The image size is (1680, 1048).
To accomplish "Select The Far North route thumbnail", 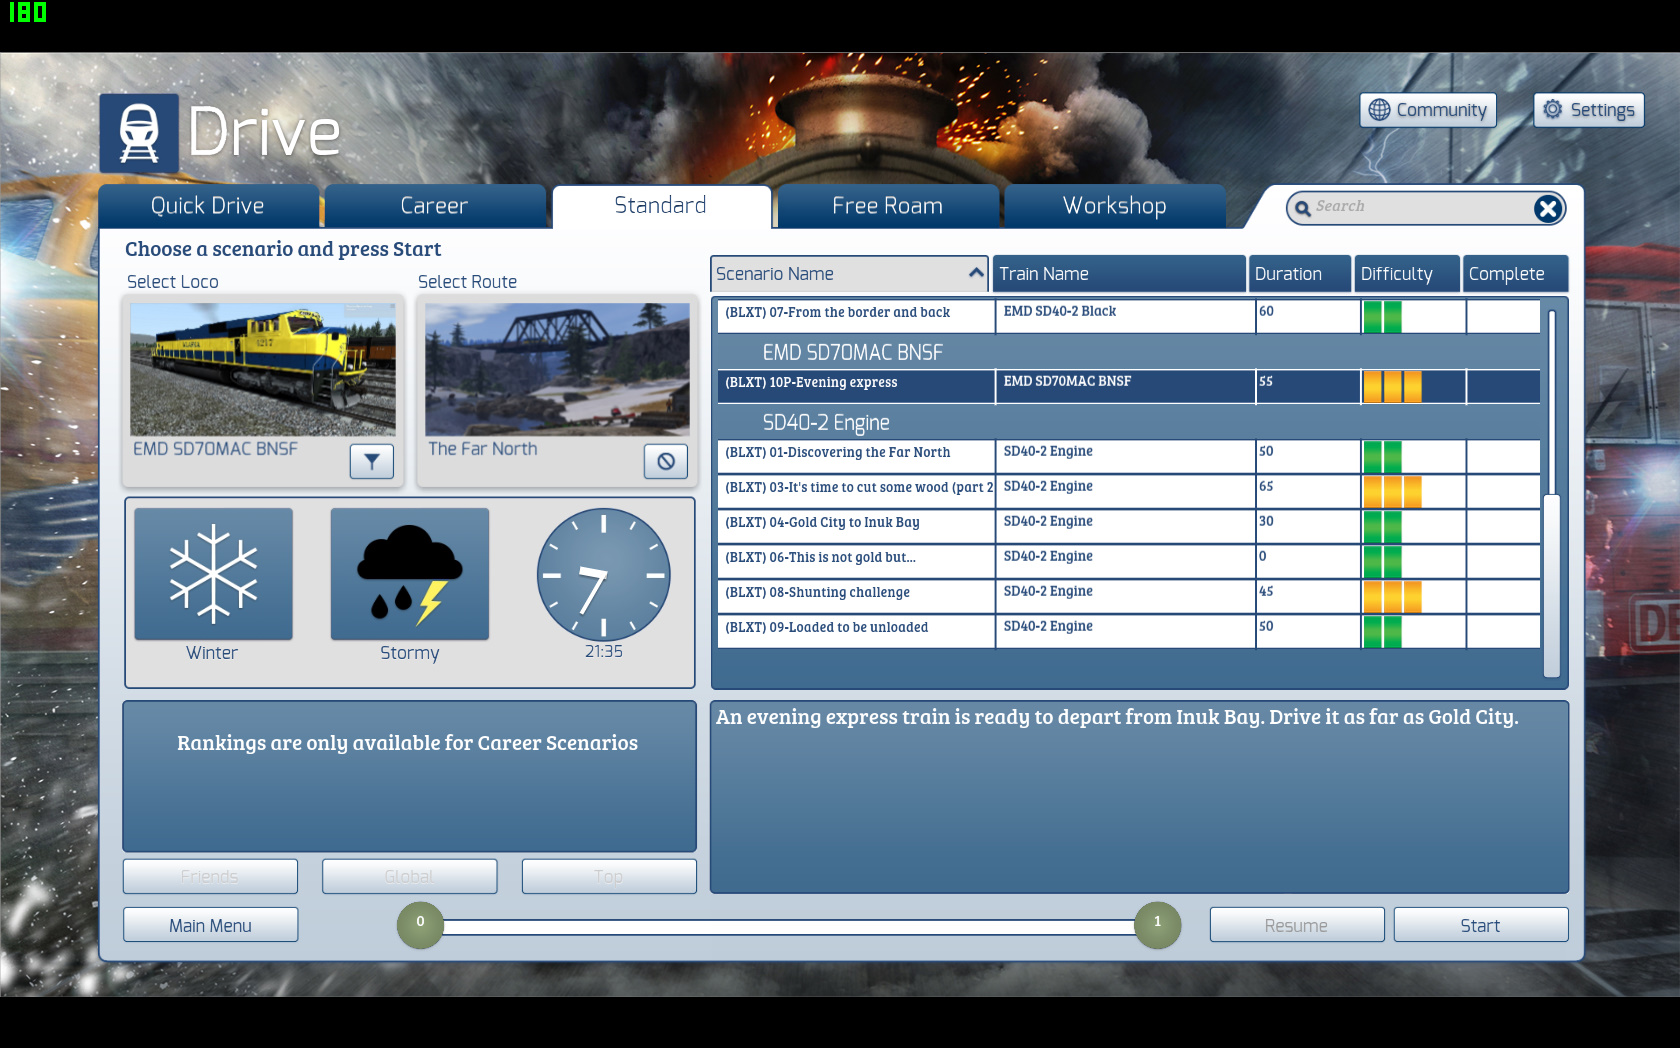I will point(557,369).
